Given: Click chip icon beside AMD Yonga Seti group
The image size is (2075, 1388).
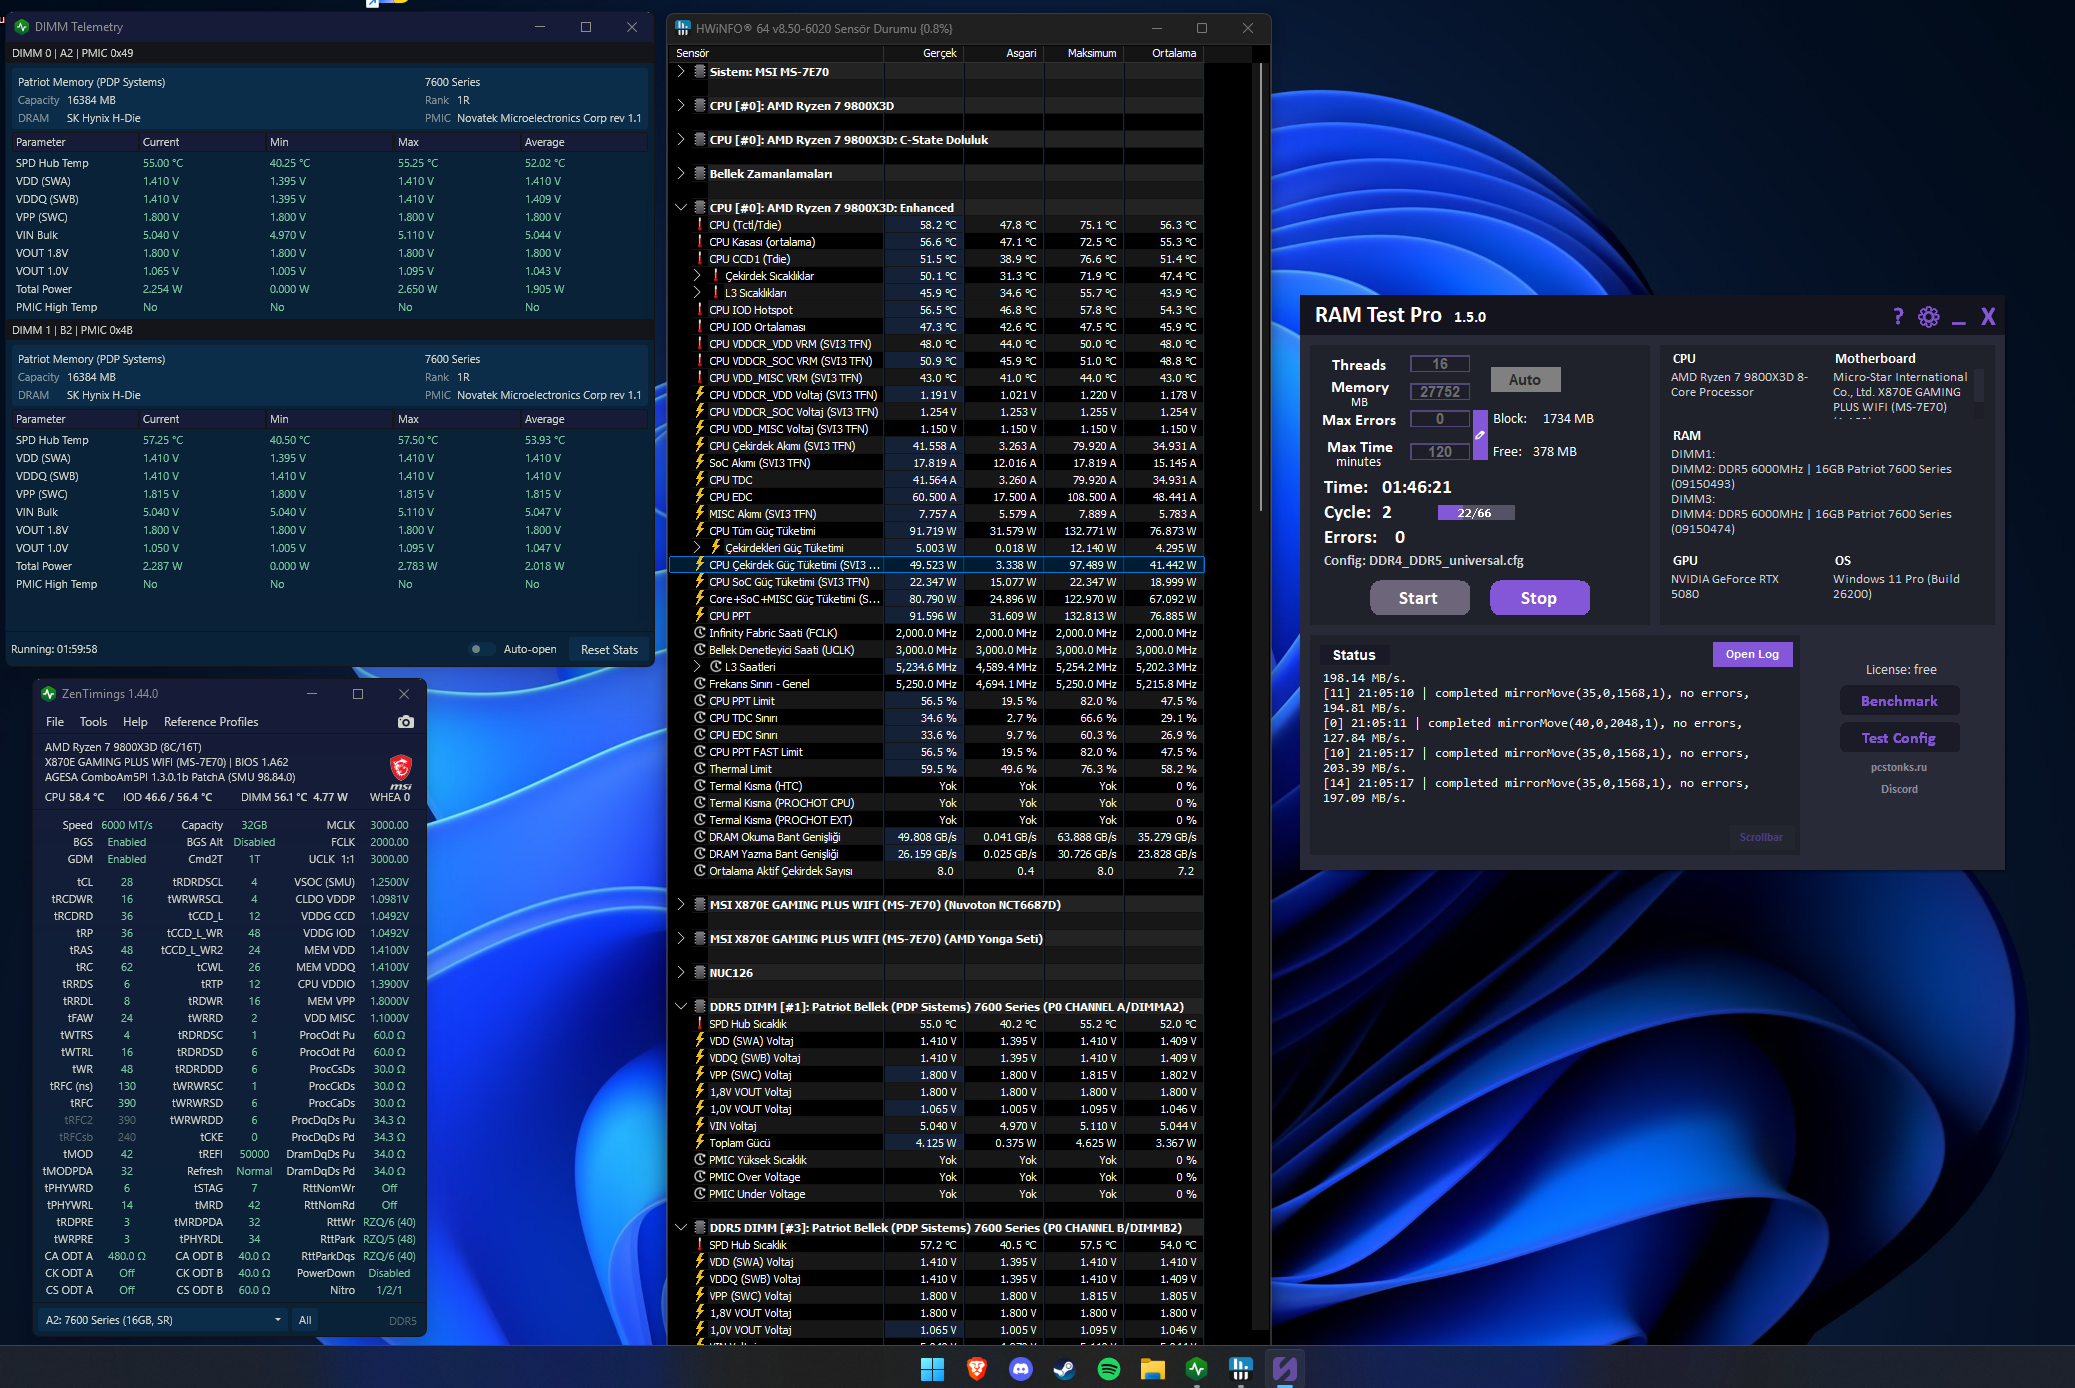Looking at the screenshot, I should point(700,938).
